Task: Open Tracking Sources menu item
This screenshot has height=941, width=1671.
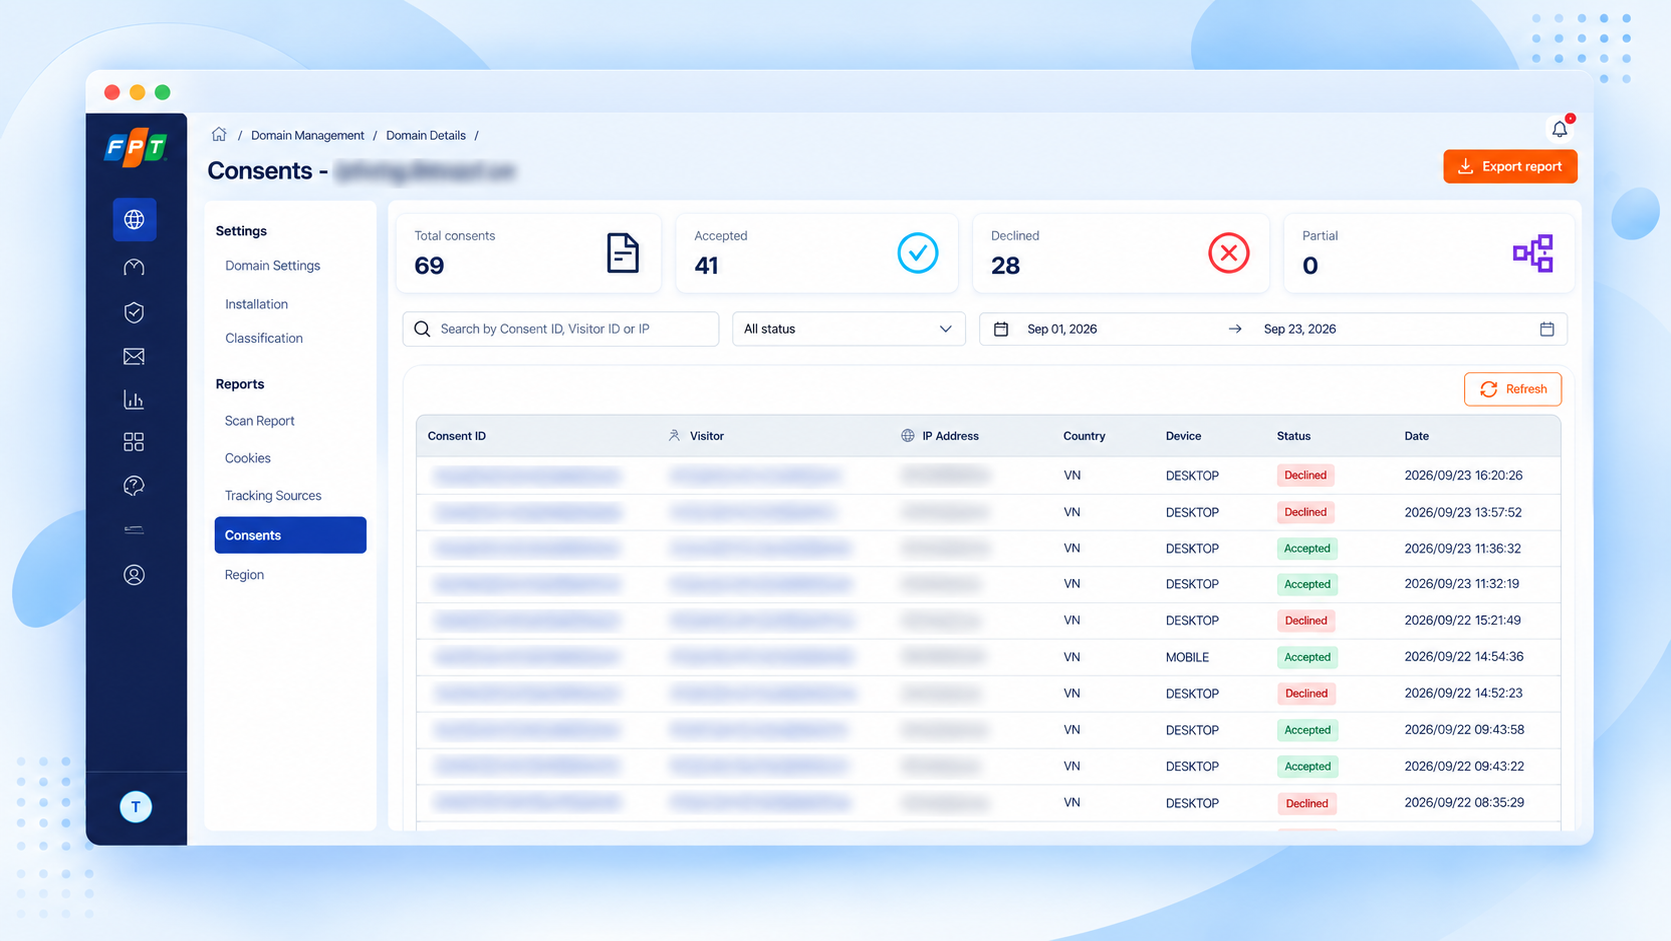Action: (273, 496)
